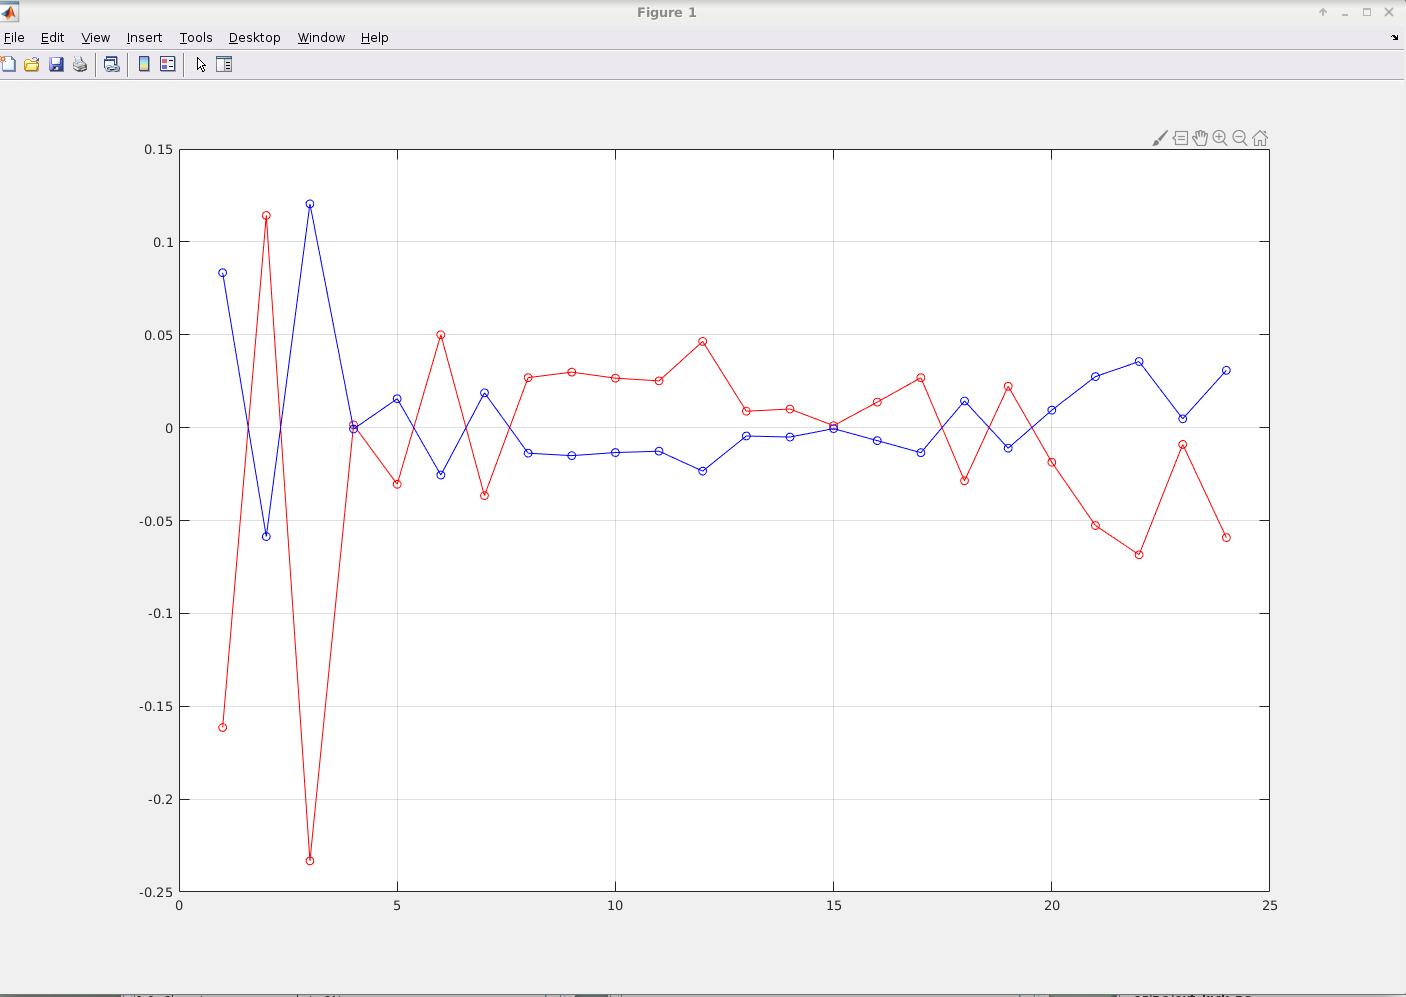Select the Brush data tool above axes
This screenshot has width=1406, height=997.
(1160, 138)
